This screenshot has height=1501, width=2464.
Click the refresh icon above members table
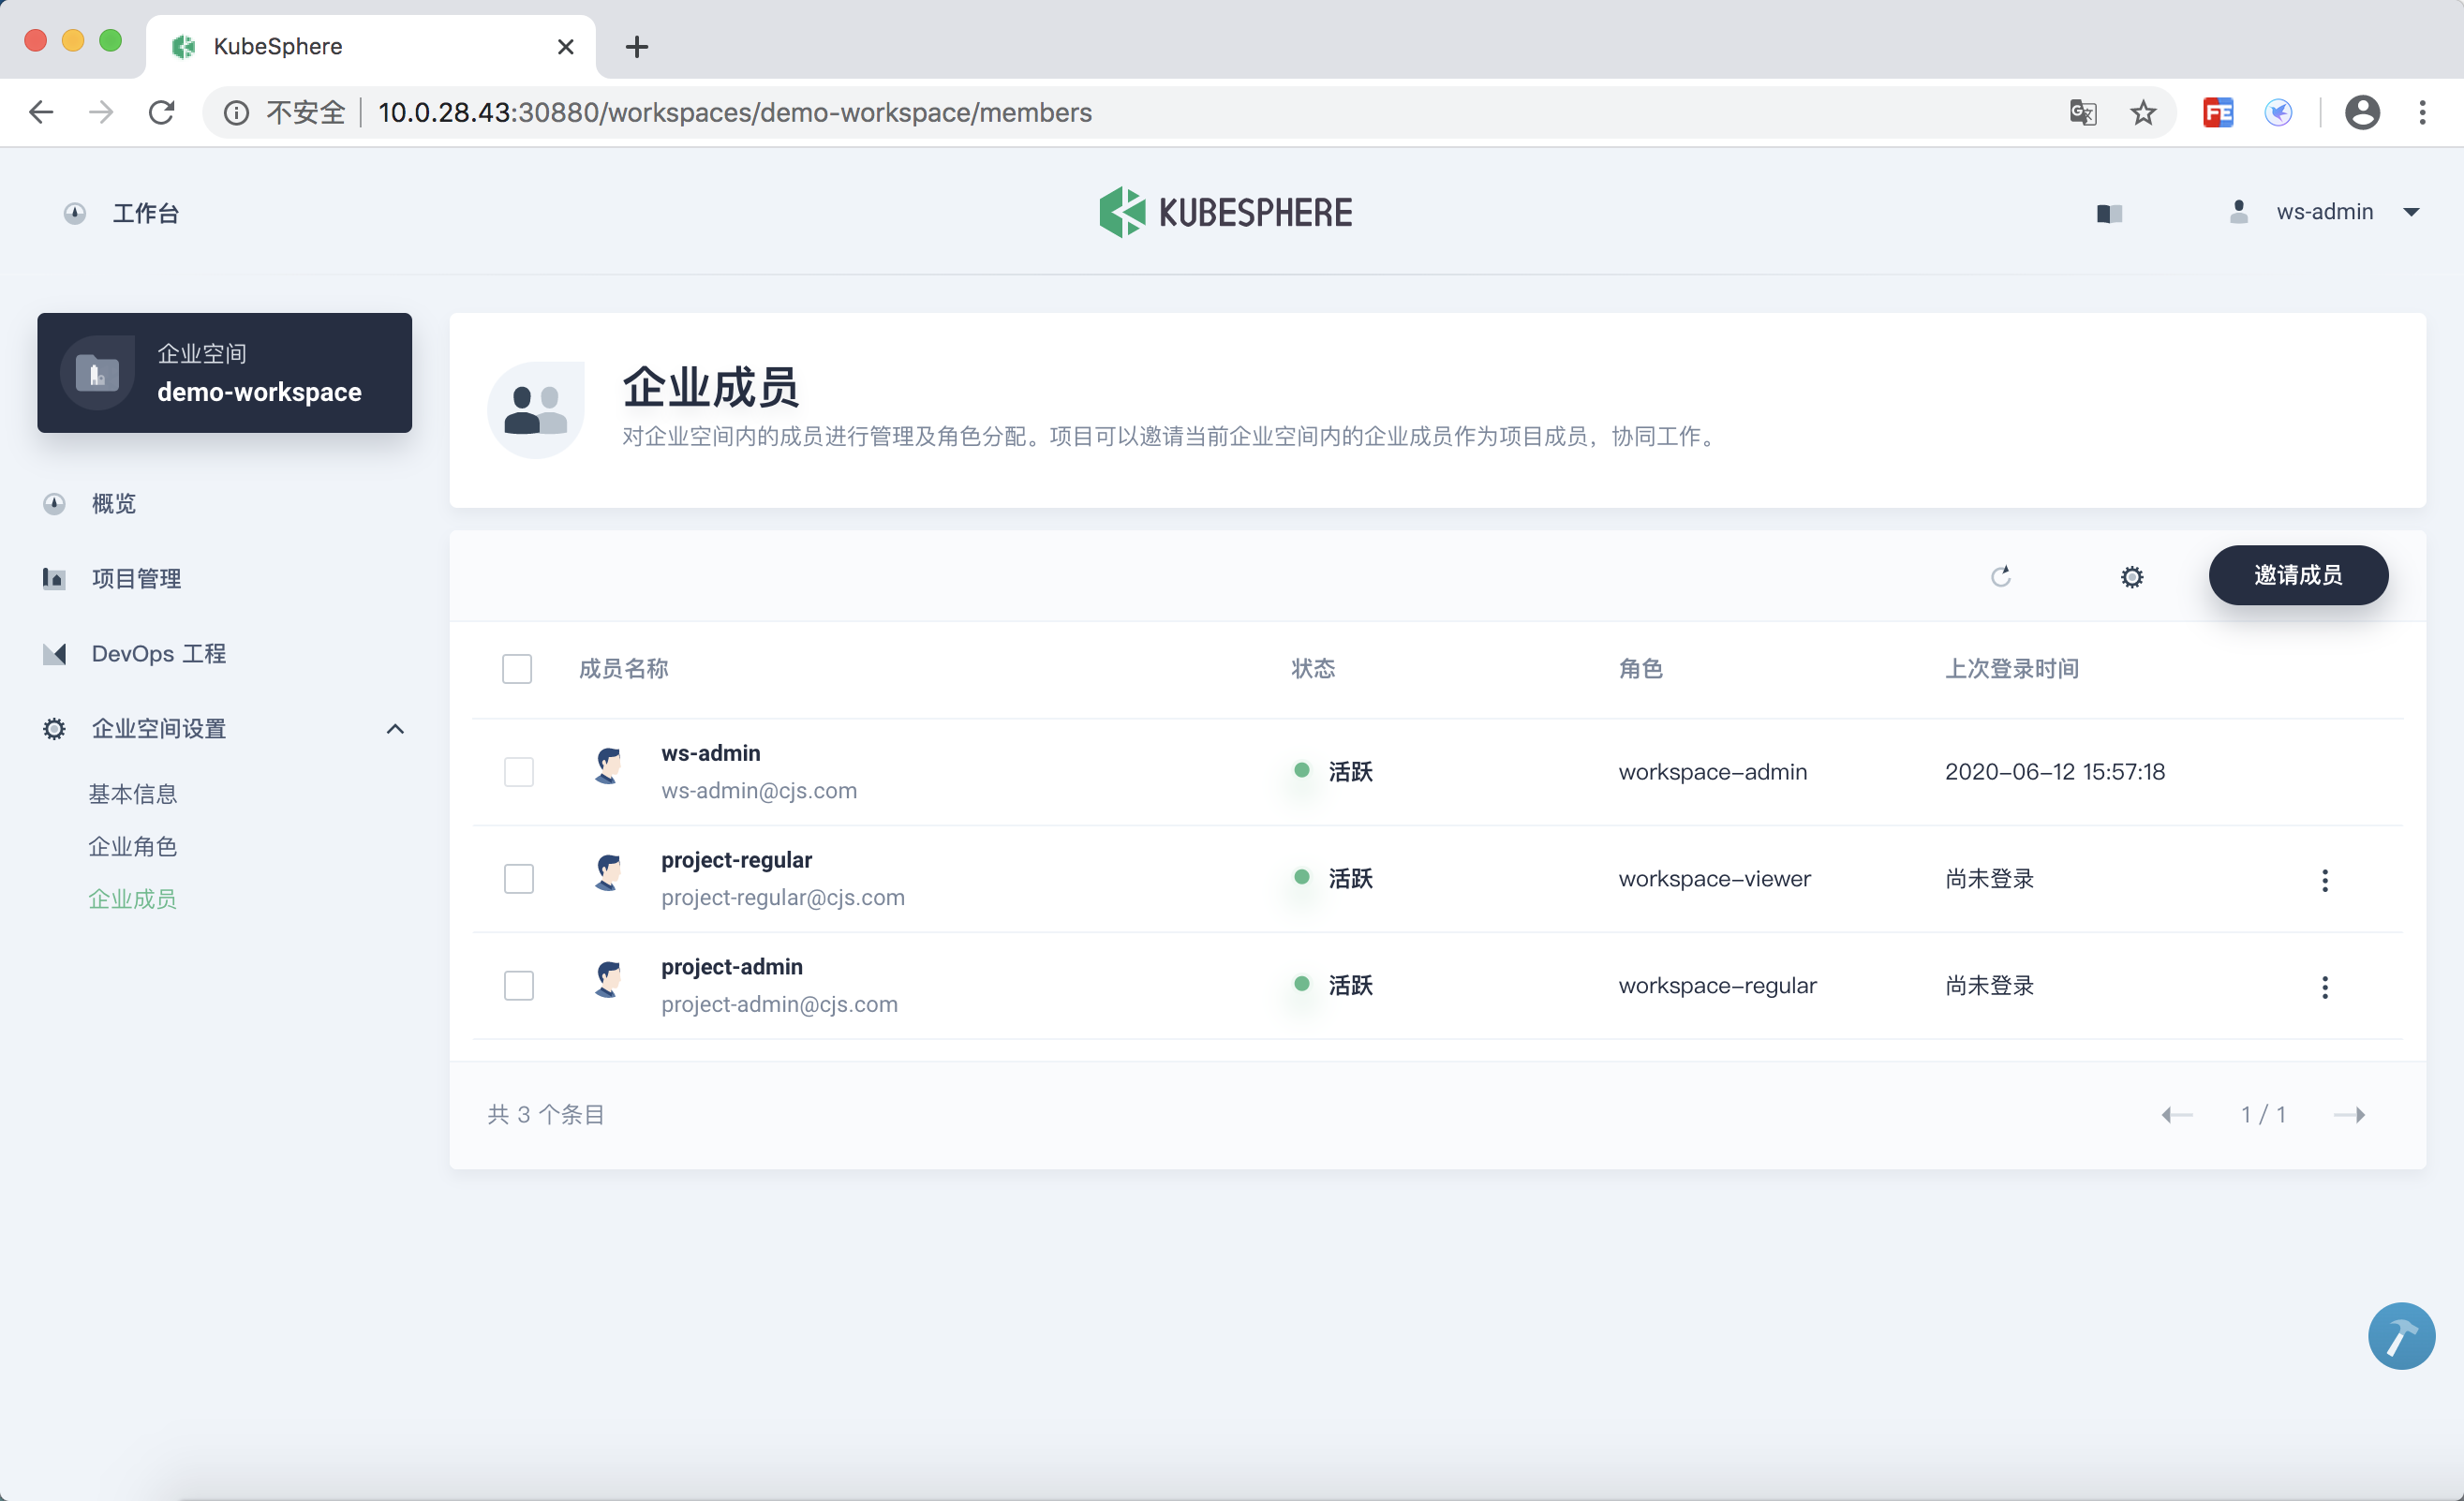coord(2000,576)
